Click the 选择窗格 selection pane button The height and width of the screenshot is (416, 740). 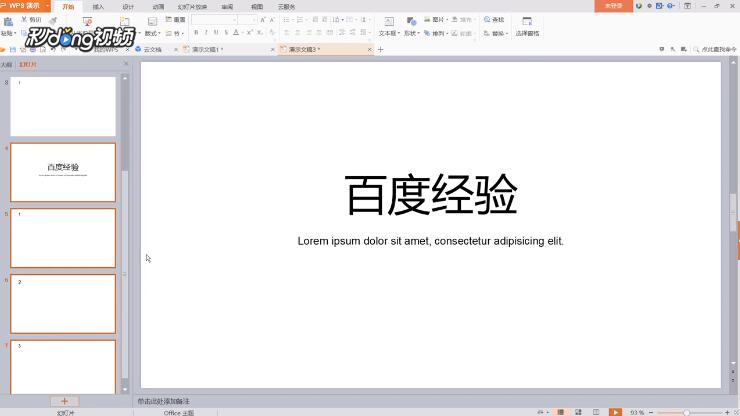click(x=527, y=26)
